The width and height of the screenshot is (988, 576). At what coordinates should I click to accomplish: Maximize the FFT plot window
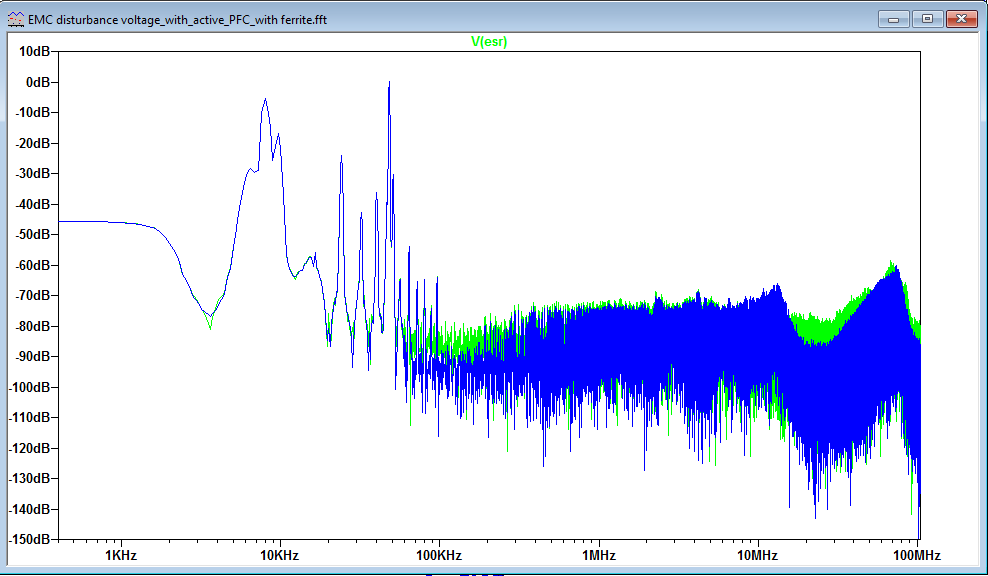928,19
